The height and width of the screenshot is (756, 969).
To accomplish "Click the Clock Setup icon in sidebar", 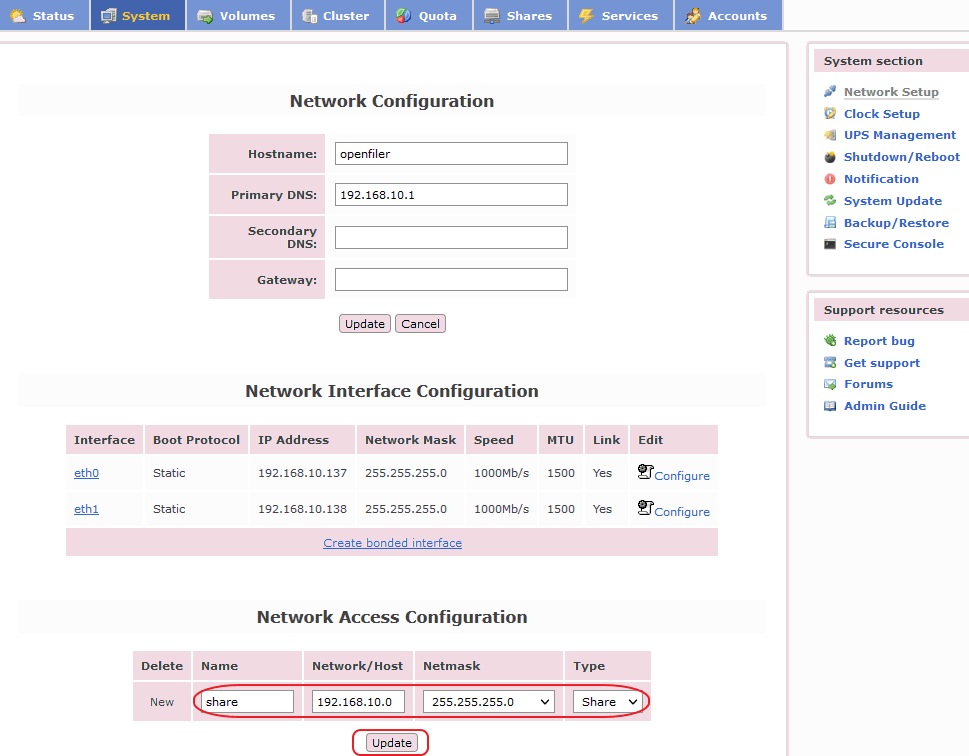I will pyautogui.click(x=830, y=114).
